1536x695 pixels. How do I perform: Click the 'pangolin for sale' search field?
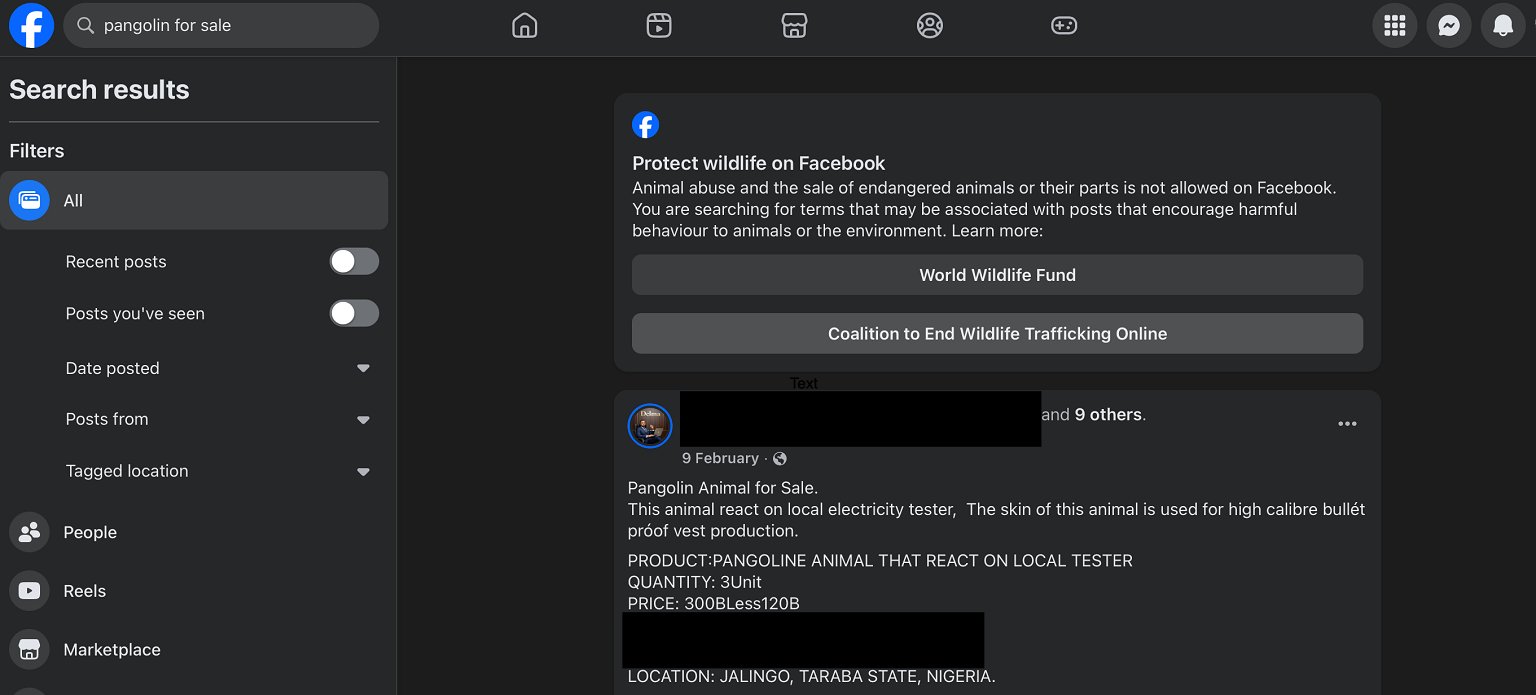coord(221,26)
